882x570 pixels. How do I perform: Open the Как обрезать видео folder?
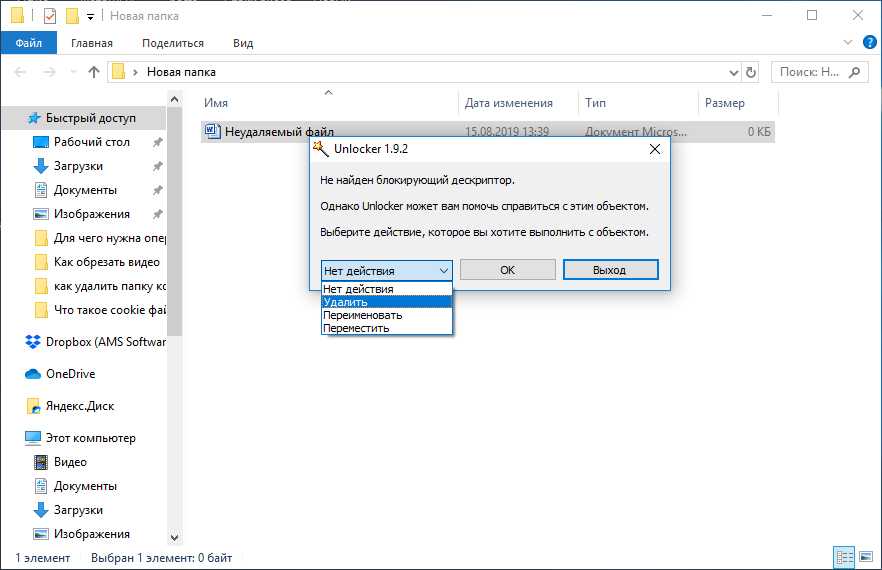[x=106, y=262]
